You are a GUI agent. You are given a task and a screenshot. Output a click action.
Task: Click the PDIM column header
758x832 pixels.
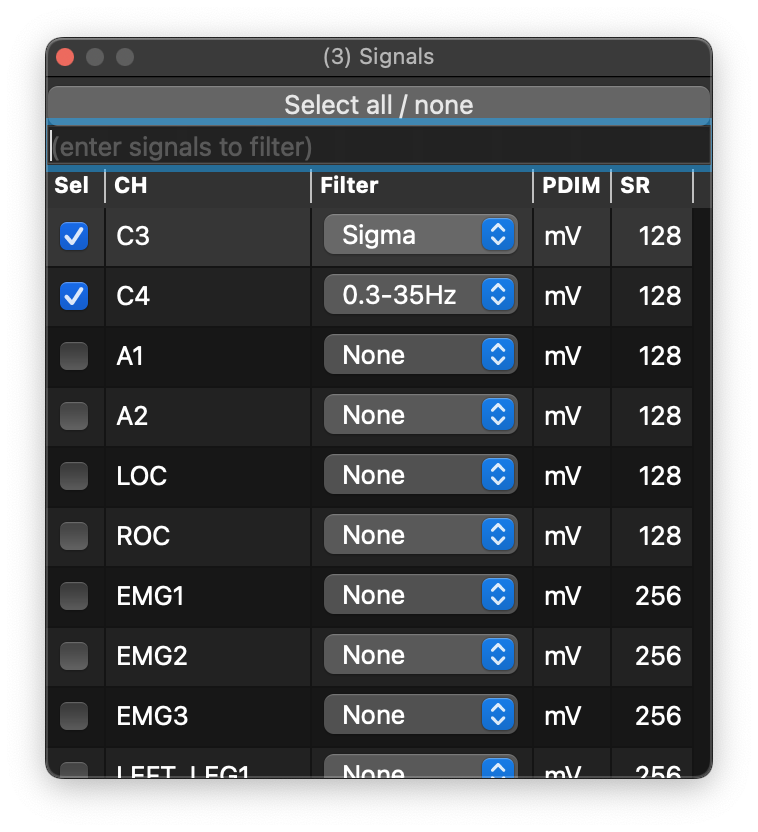click(x=571, y=186)
